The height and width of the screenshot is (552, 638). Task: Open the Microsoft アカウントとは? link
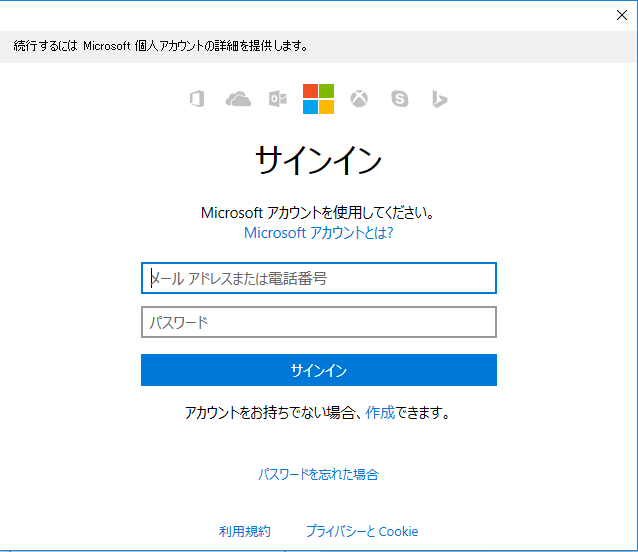coord(319,233)
